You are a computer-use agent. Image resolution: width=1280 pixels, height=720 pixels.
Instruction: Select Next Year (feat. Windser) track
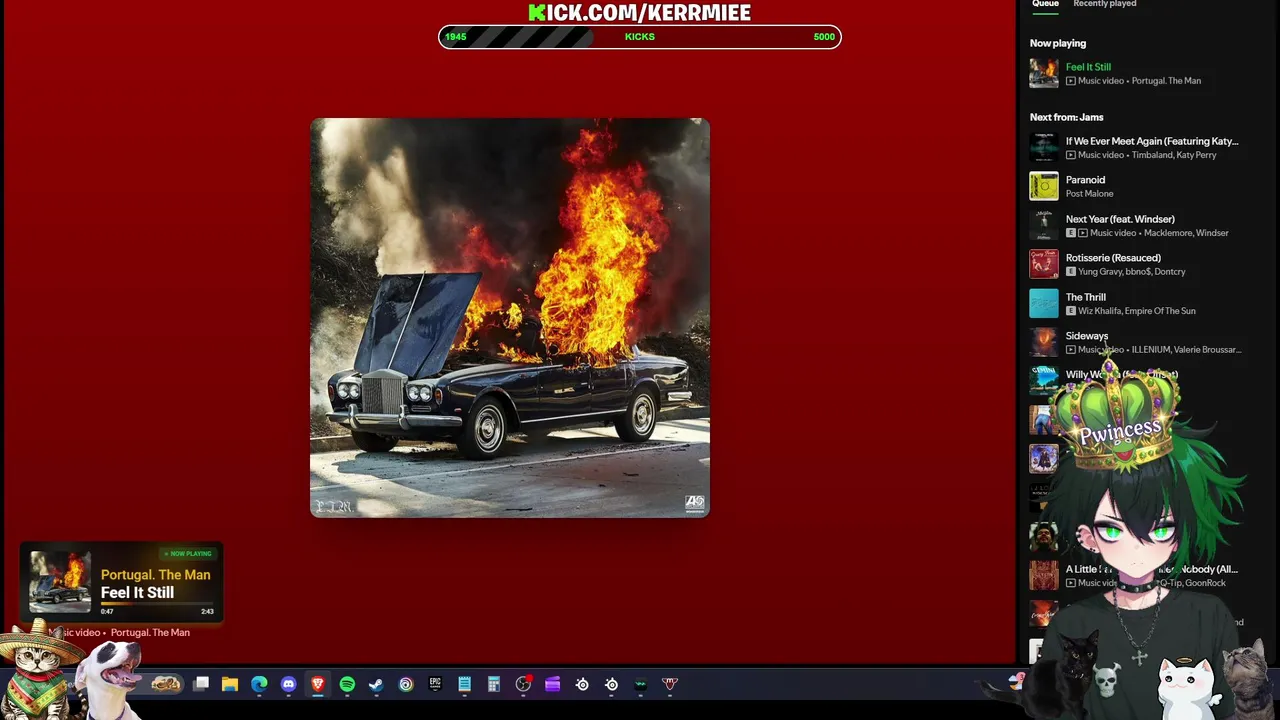pyautogui.click(x=1120, y=219)
